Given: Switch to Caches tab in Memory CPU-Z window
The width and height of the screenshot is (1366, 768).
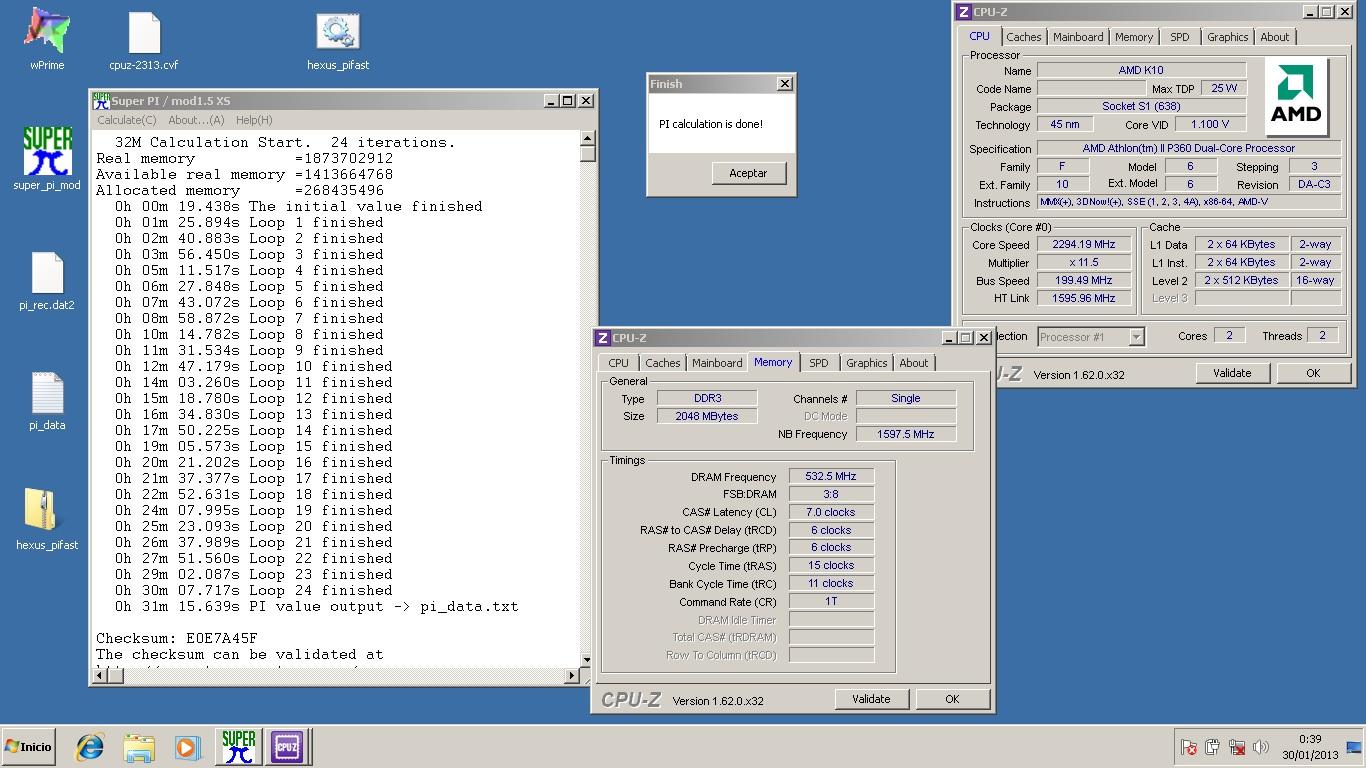Looking at the screenshot, I should (662, 363).
